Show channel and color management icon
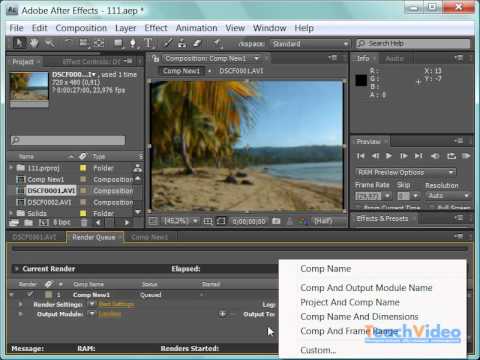480x360 pixels. [302, 221]
